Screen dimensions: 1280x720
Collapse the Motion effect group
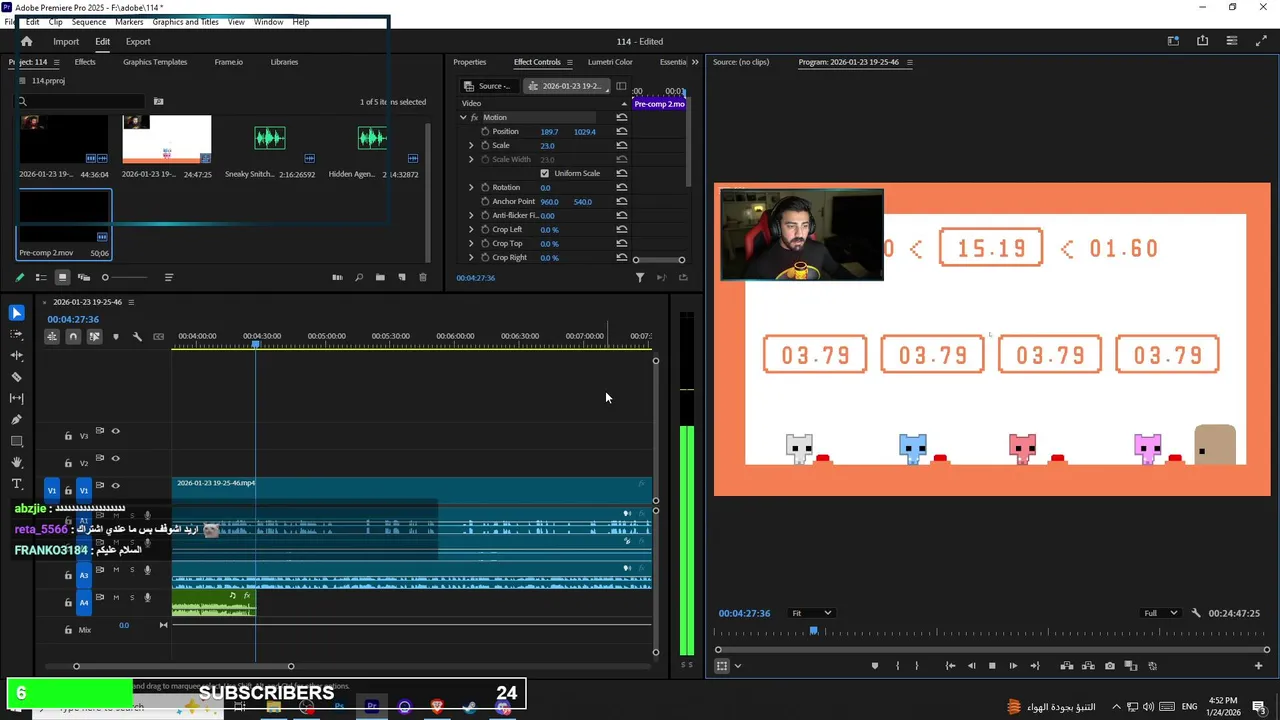click(463, 117)
